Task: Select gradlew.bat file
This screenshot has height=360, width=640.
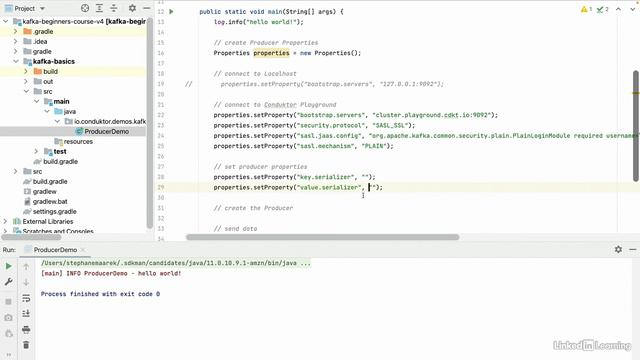Action: point(46,201)
